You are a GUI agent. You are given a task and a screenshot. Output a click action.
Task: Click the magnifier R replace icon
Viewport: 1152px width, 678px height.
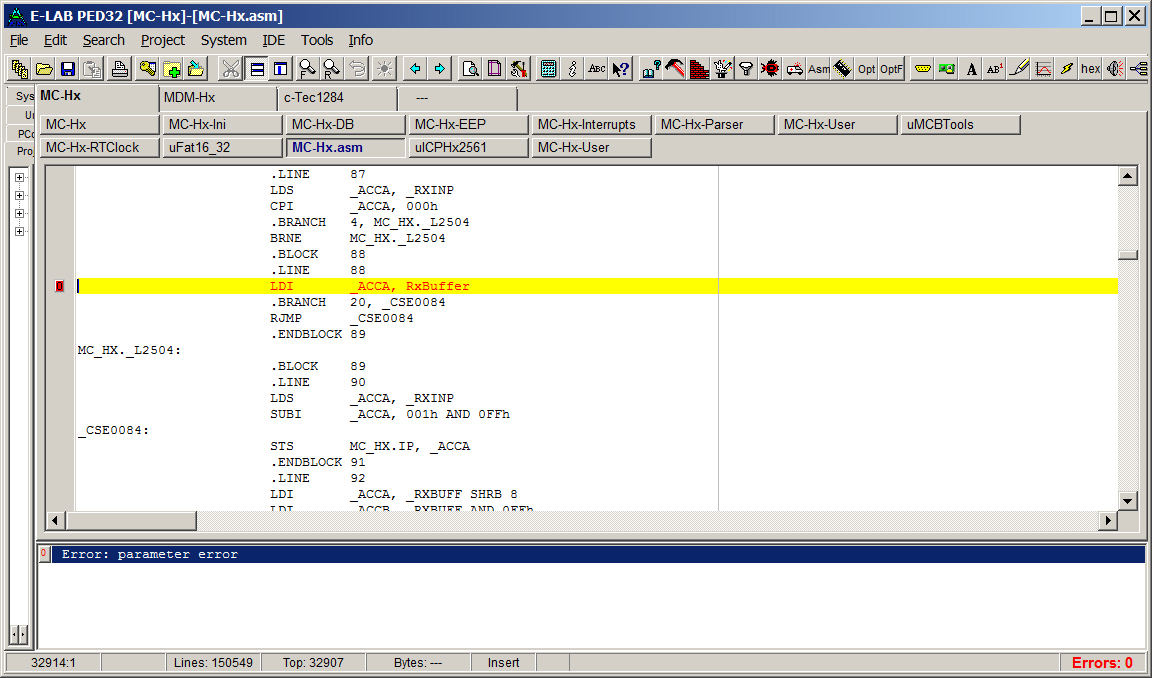(331, 69)
